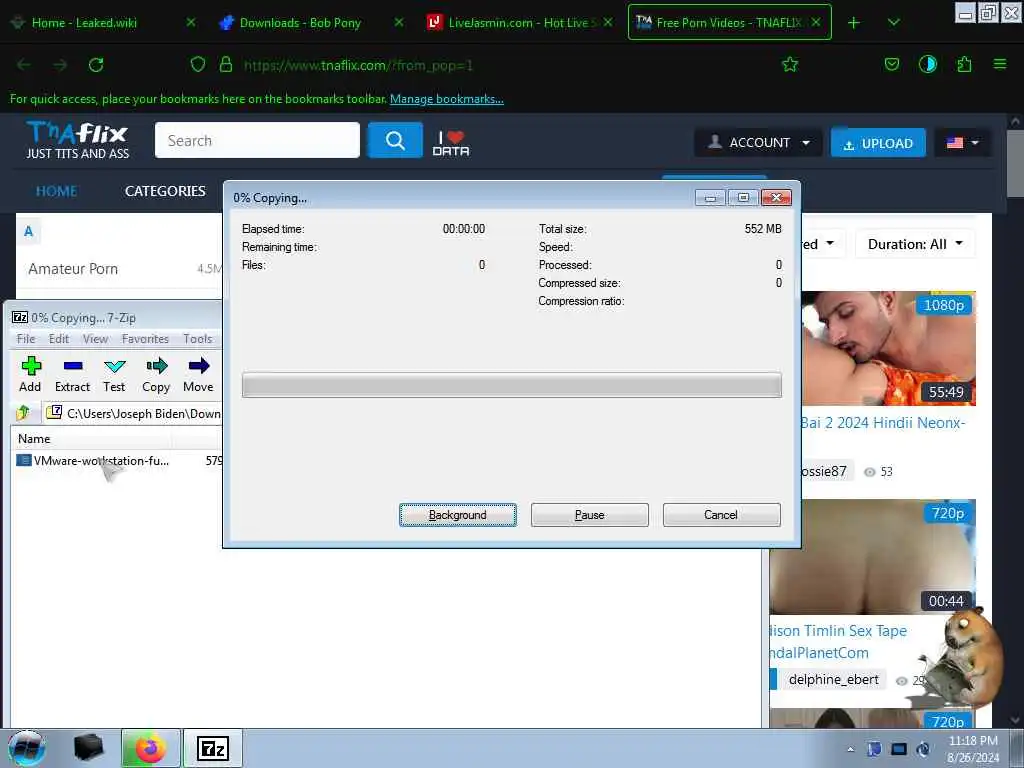Open Manage bookmarks link
The width and height of the screenshot is (1024, 768).
[x=447, y=99]
